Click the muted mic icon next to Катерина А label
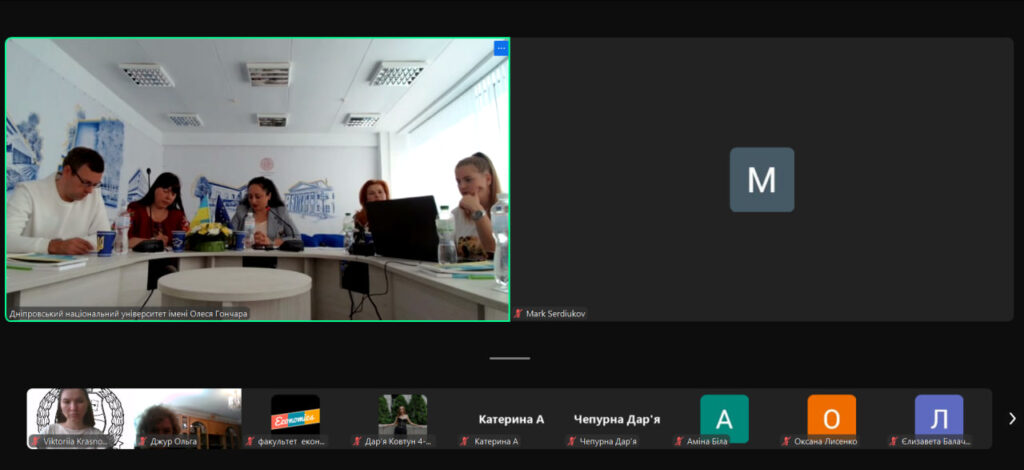 coord(464,441)
